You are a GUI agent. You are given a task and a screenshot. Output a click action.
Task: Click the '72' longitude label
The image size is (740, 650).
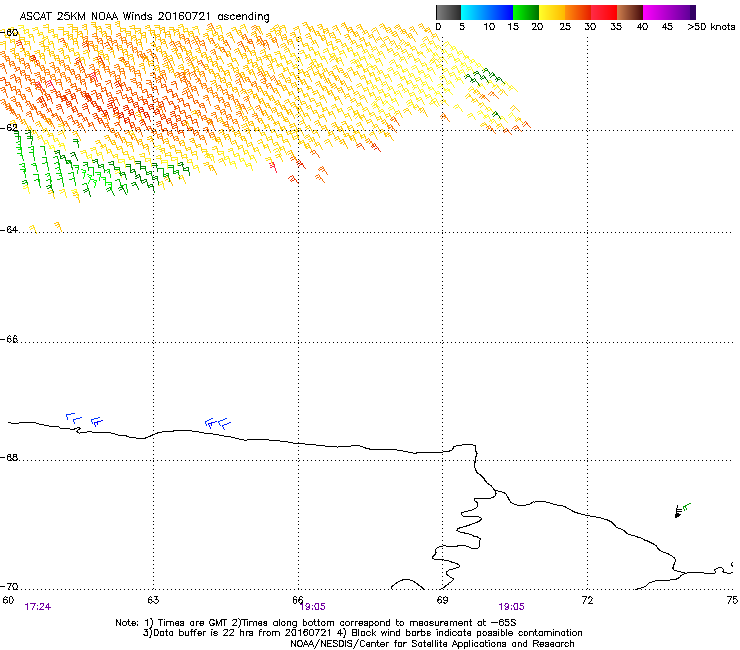point(587,600)
